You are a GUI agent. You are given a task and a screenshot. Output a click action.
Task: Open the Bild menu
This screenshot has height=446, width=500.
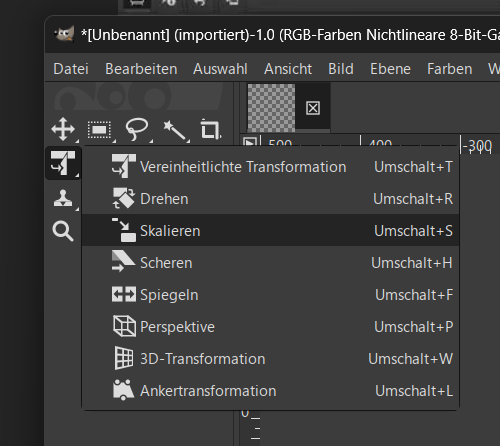pyautogui.click(x=341, y=69)
